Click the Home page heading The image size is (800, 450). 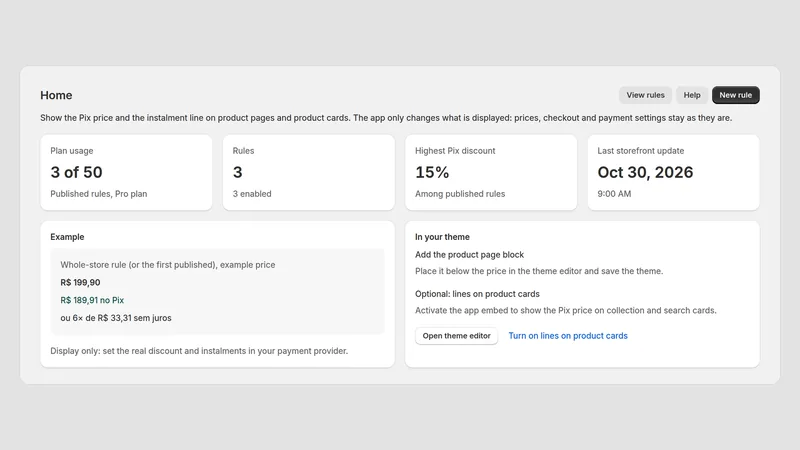point(56,95)
